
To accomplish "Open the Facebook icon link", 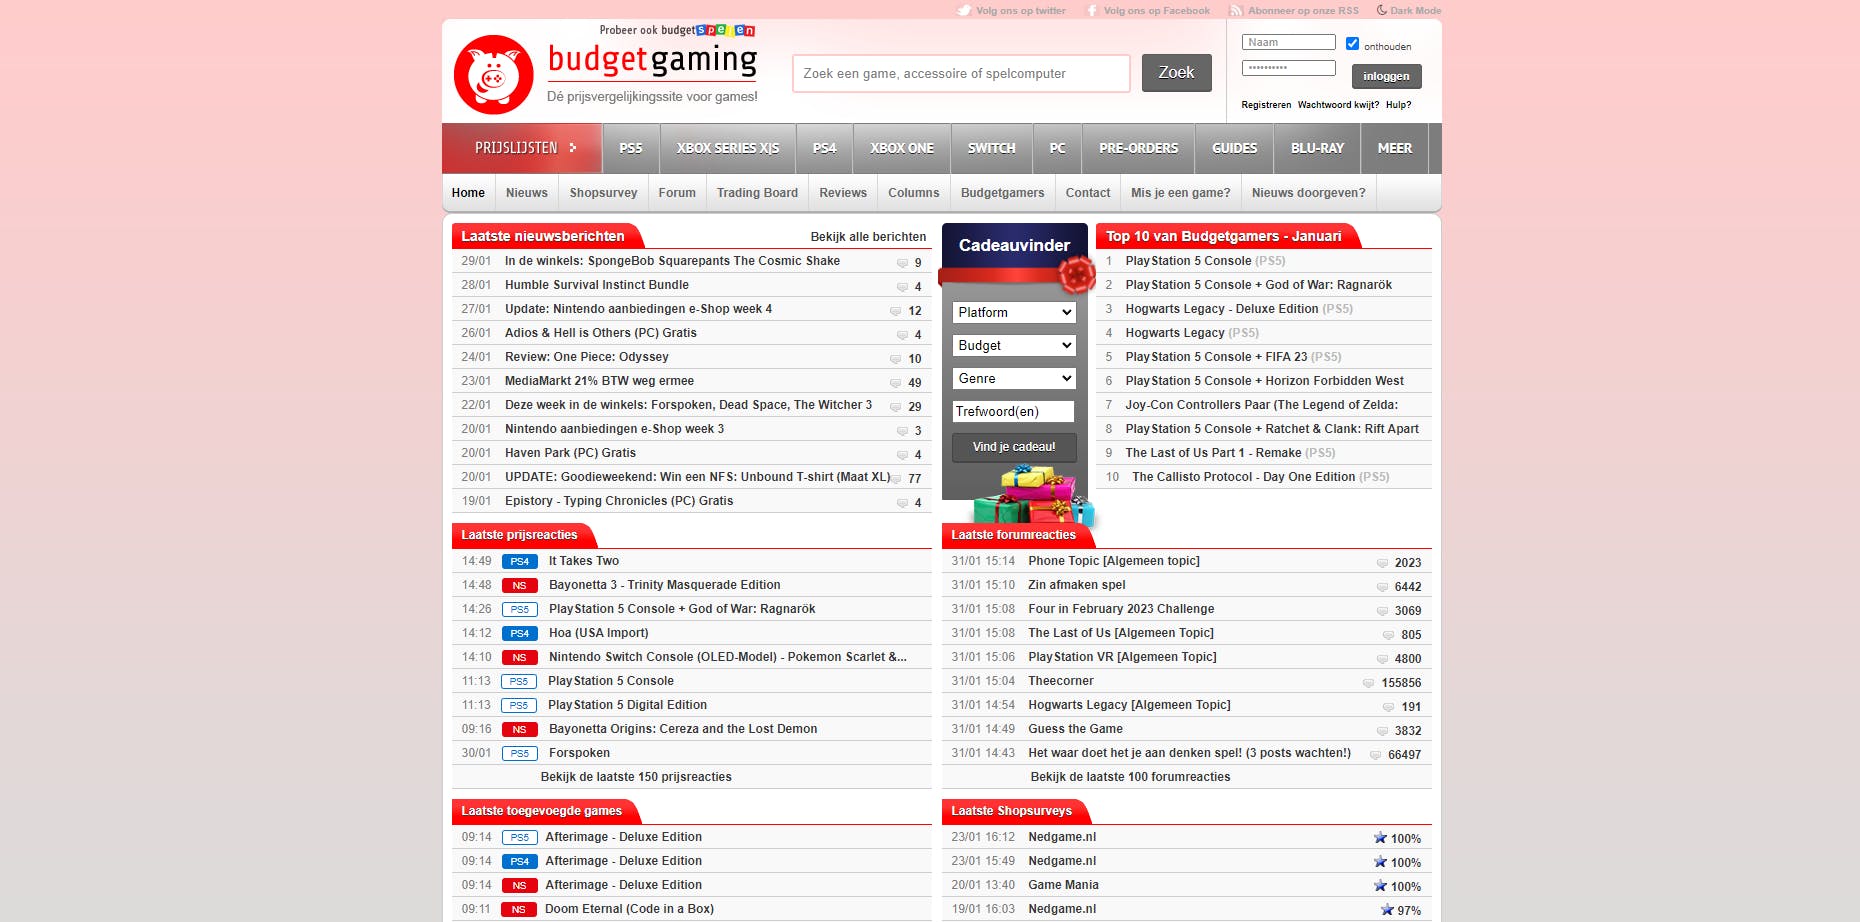I will pos(1092,11).
